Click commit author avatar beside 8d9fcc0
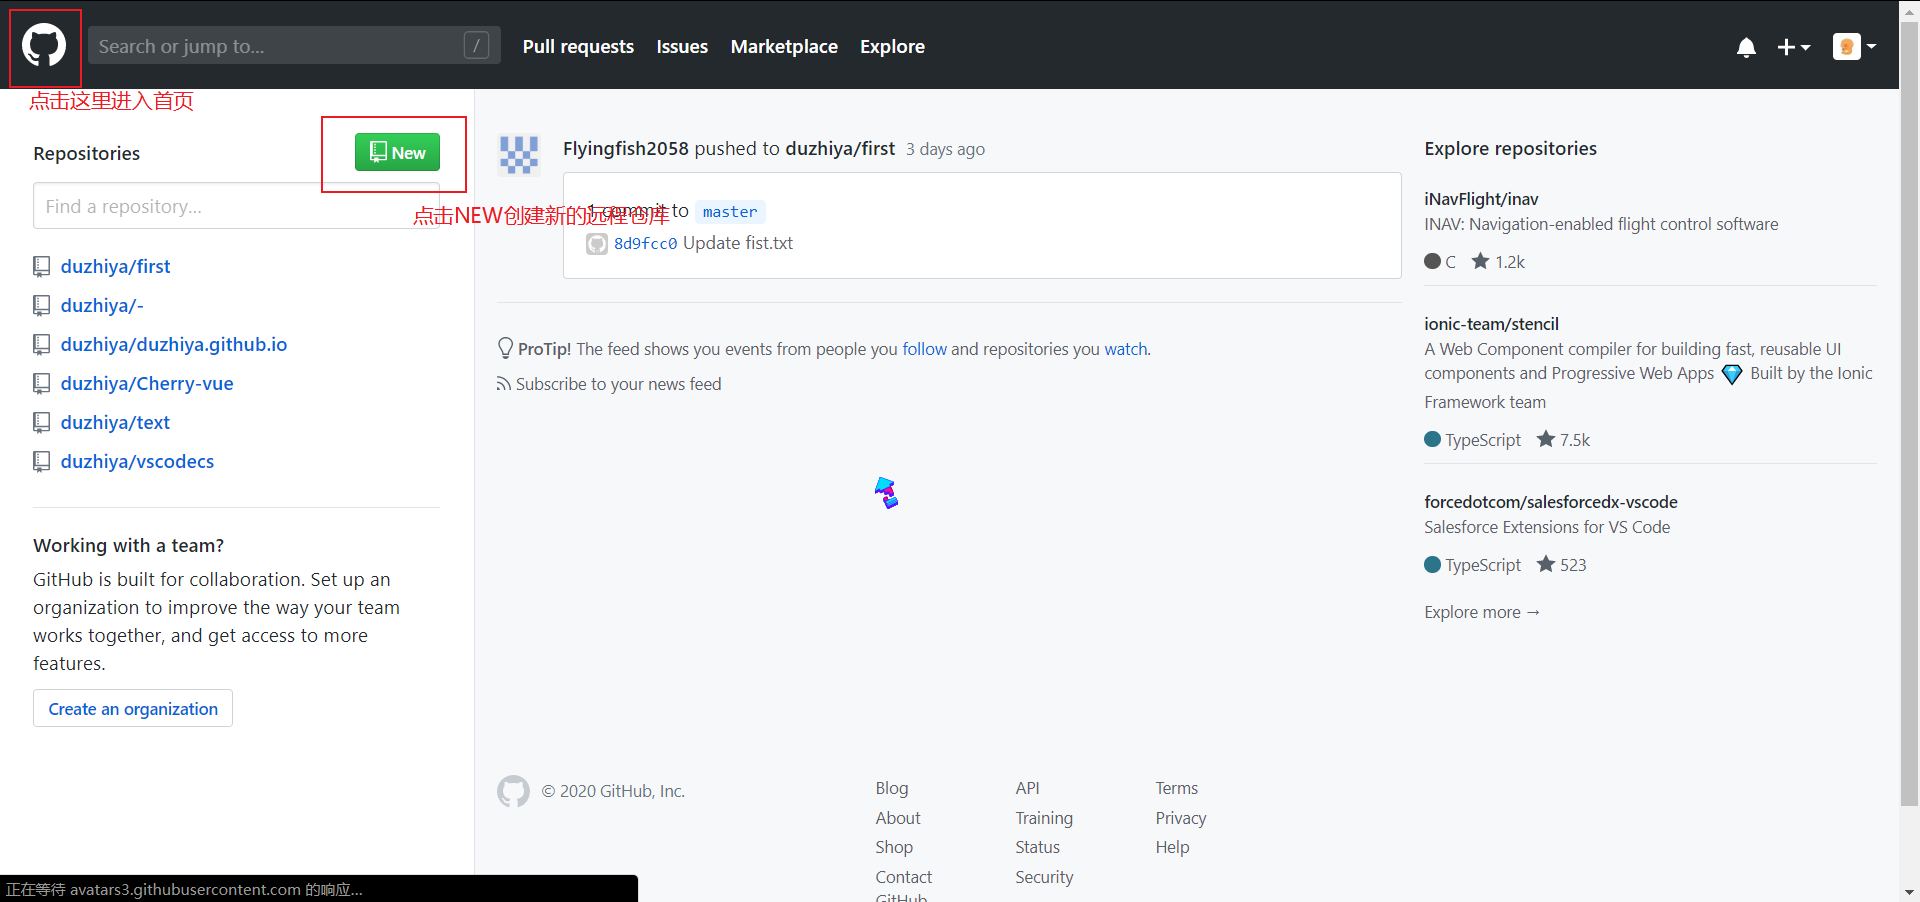This screenshot has height=902, width=1920. coord(597,243)
